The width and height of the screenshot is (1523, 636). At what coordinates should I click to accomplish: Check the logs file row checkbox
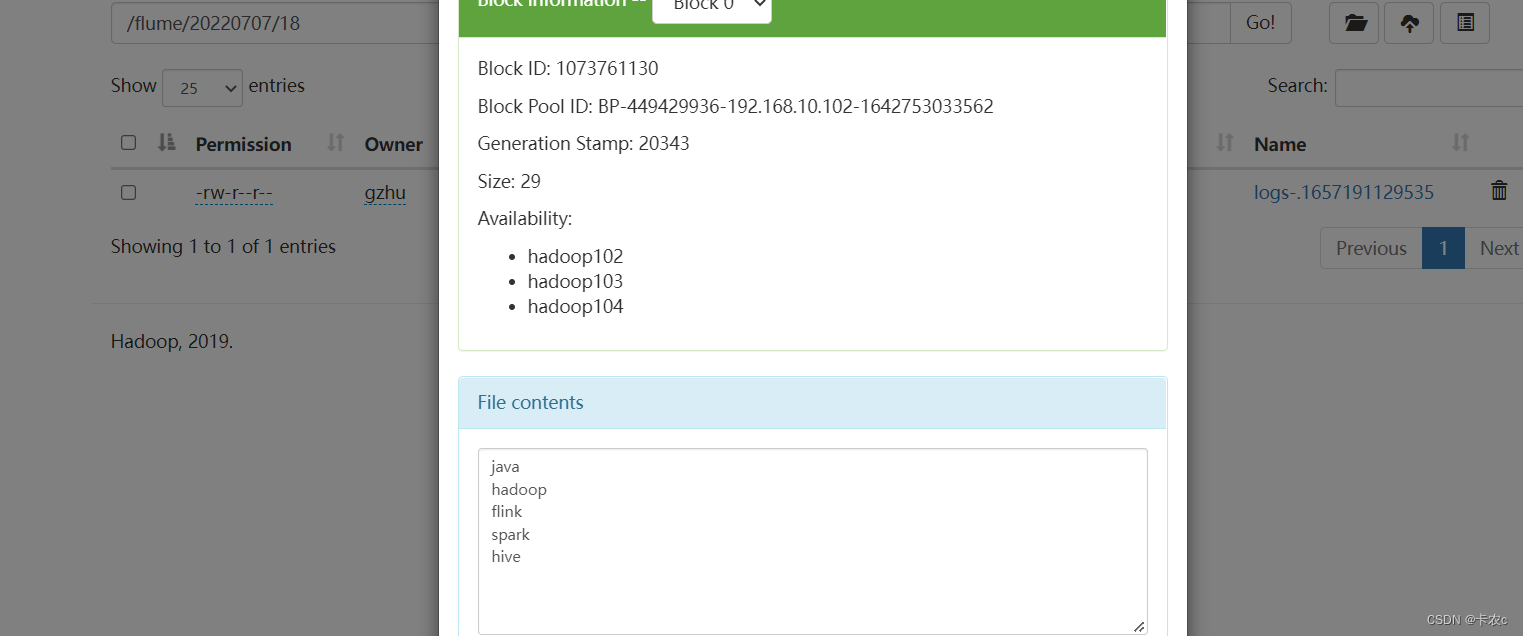click(128, 192)
